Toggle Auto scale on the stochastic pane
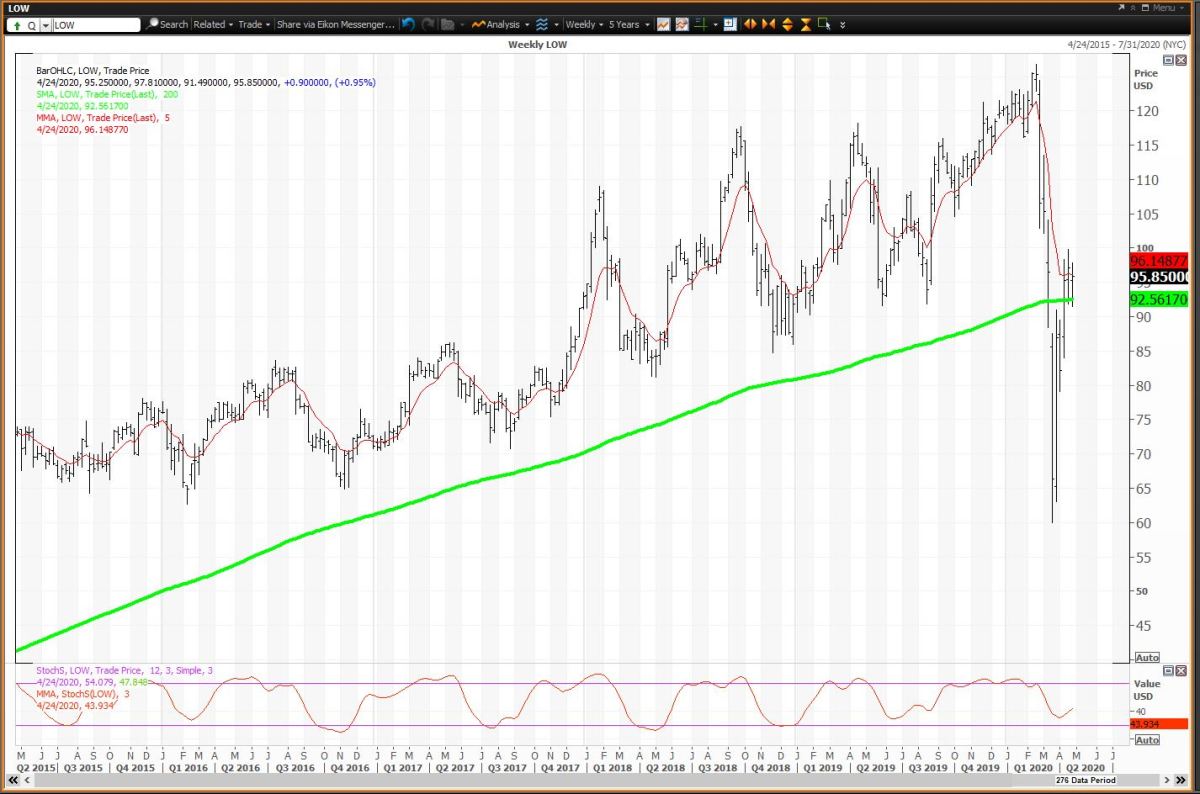This screenshot has width=1200, height=794. point(1146,739)
